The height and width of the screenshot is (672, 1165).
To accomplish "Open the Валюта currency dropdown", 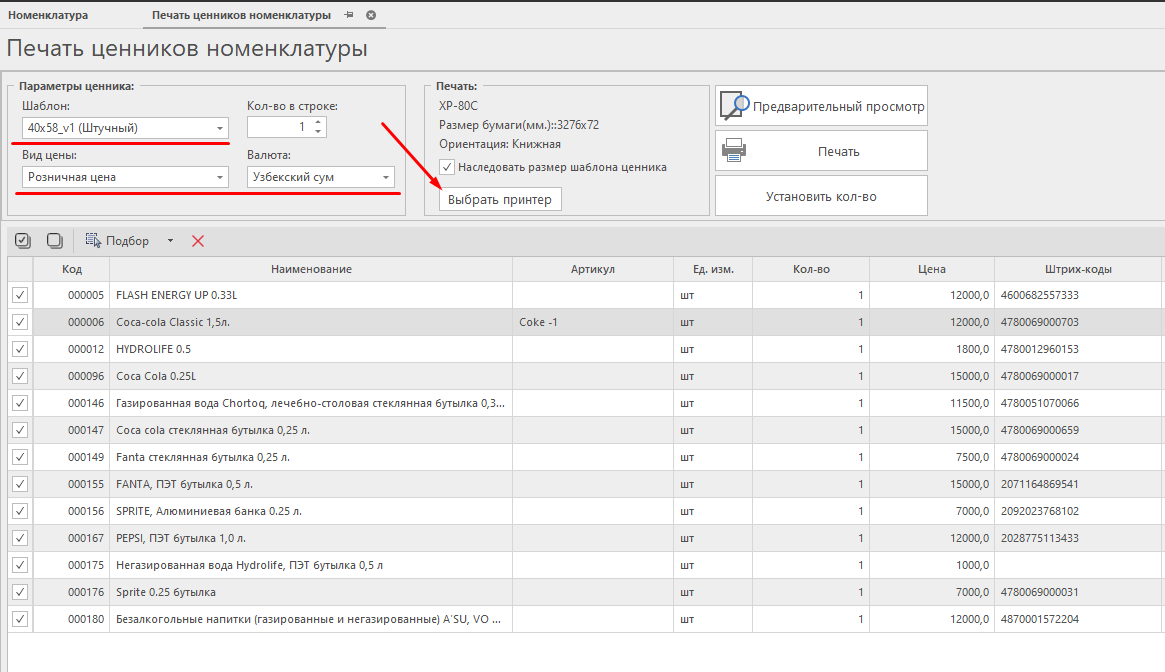I will pos(385,178).
